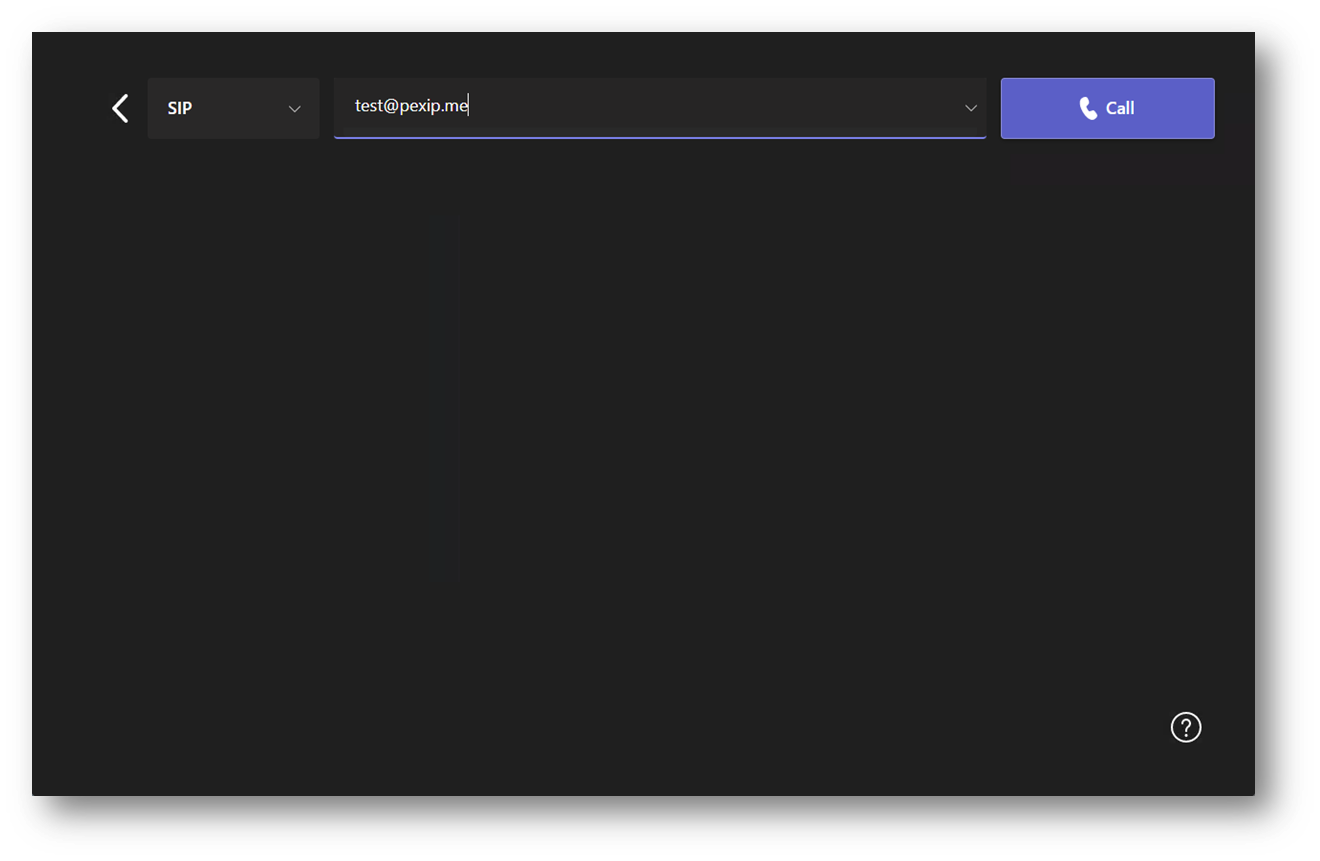This screenshot has height=861, width=1320.
Task: Click the word test in the address
Action: click(369, 106)
